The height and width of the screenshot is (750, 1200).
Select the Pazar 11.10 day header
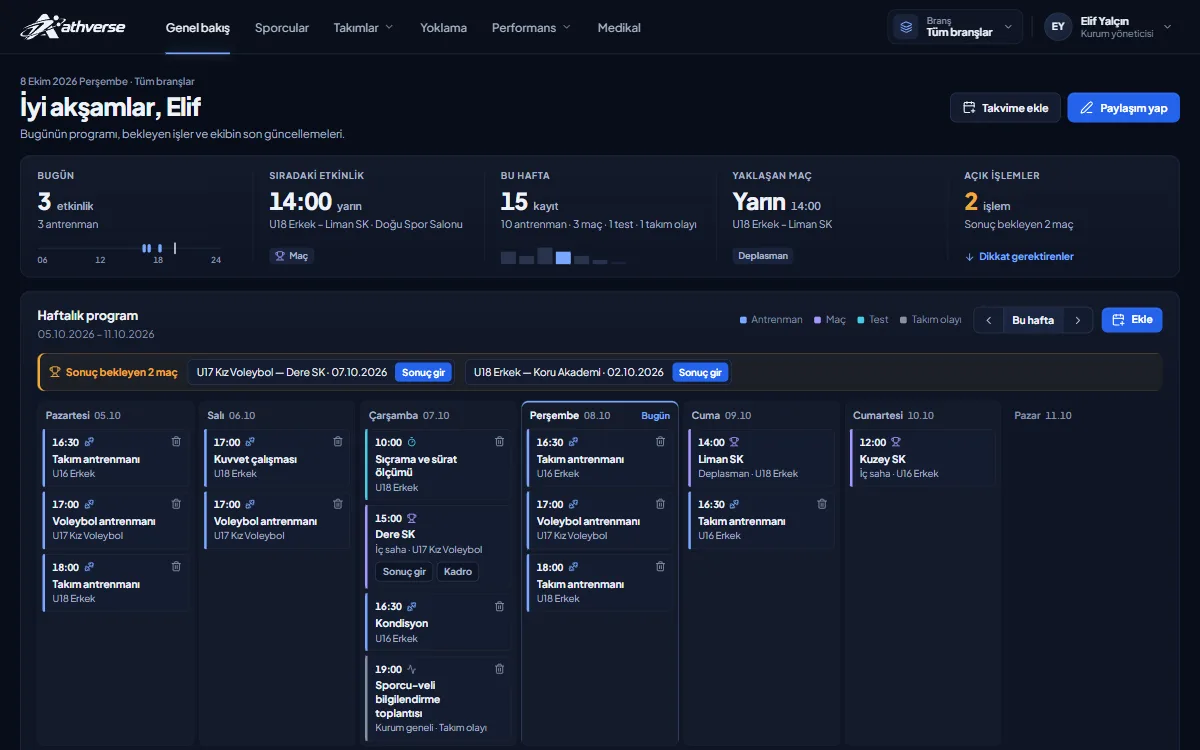pos(1042,415)
